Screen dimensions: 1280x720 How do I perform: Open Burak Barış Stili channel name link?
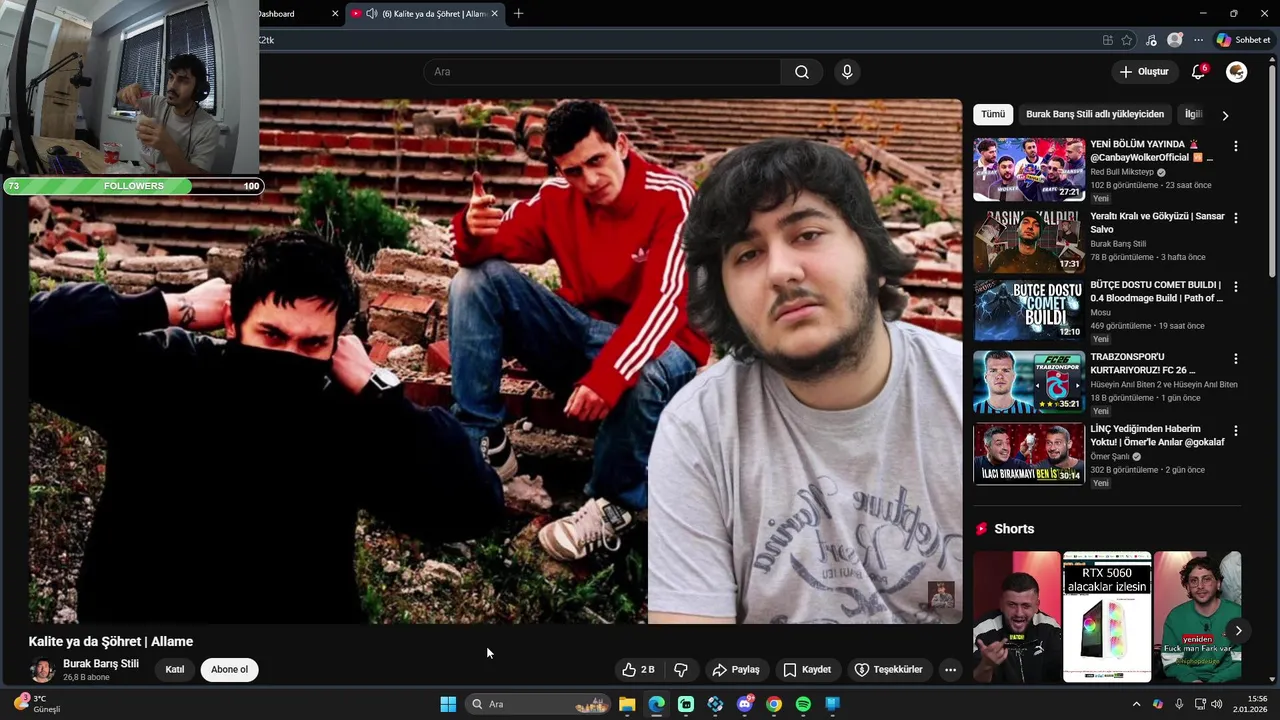pos(101,664)
